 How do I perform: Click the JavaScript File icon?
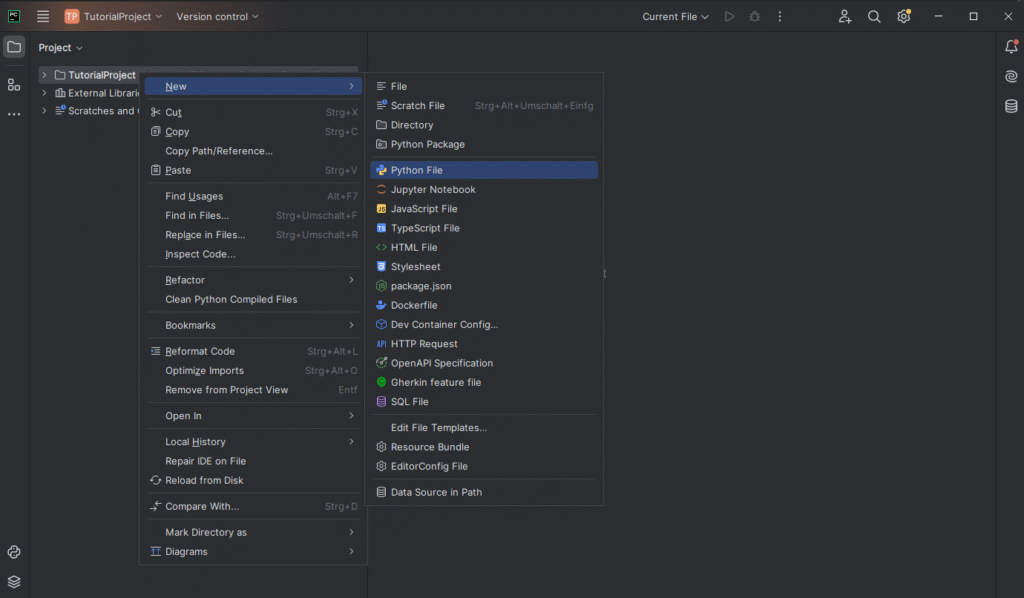coord(381,209)
